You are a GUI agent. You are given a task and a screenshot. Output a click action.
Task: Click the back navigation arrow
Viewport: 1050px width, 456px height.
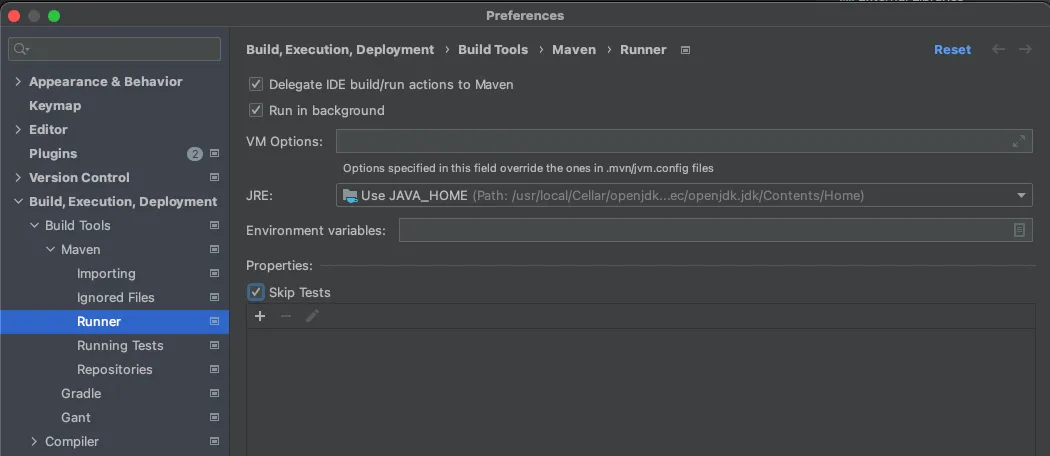[998, 49]
